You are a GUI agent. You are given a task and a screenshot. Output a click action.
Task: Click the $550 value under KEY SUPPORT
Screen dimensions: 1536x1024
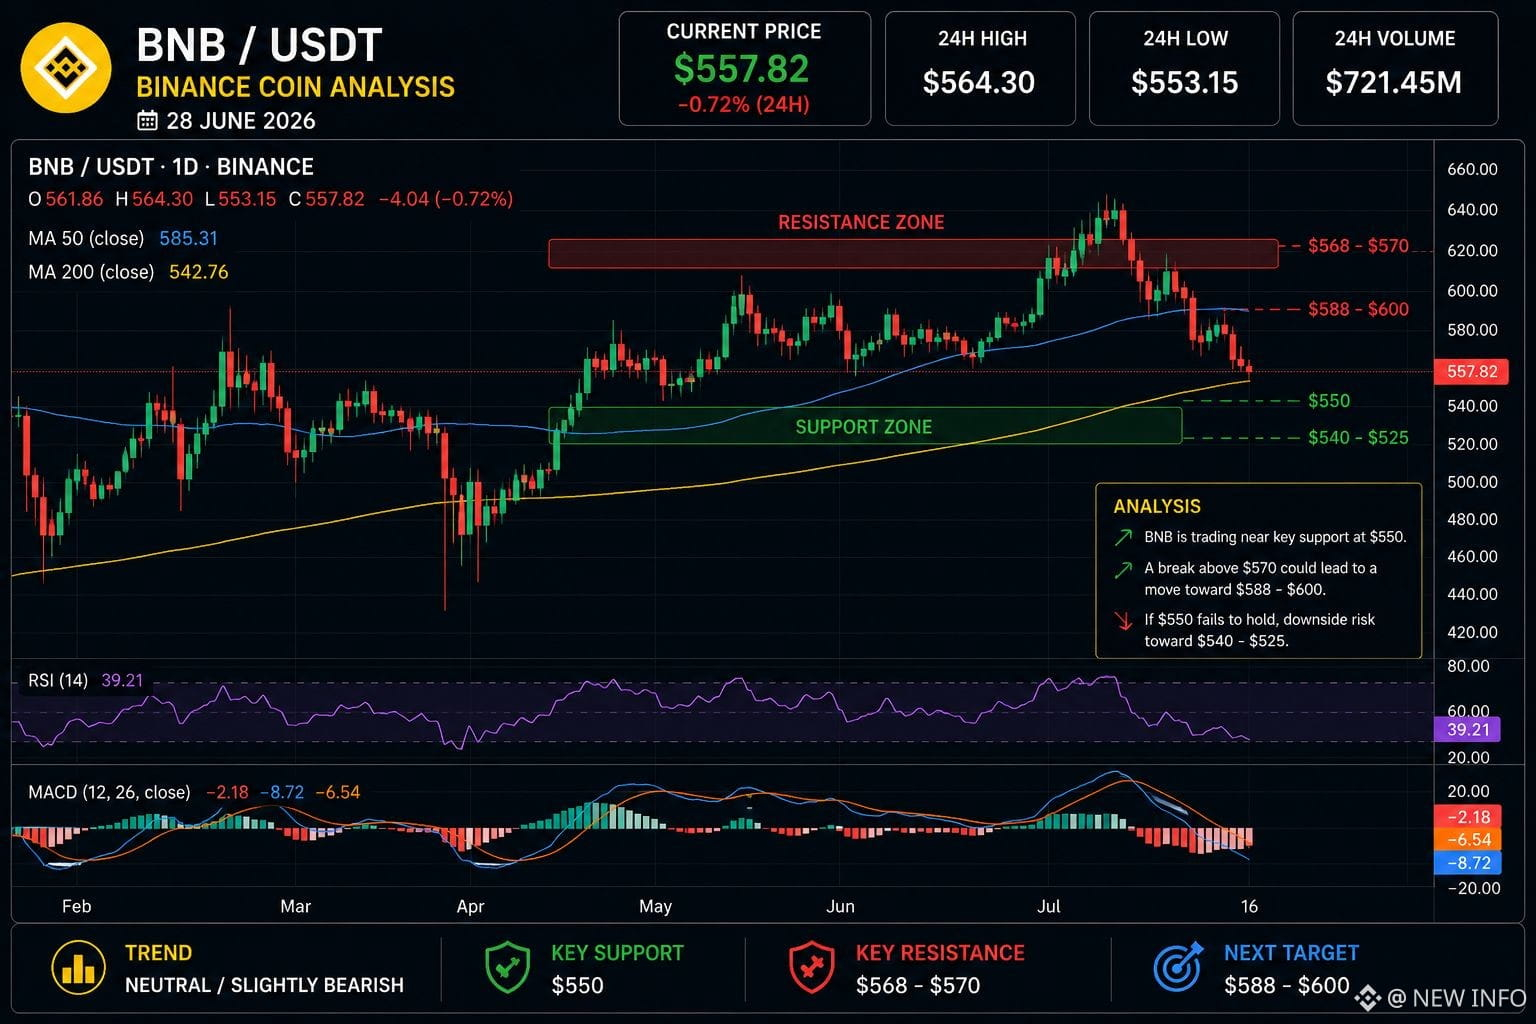(577, 986)
